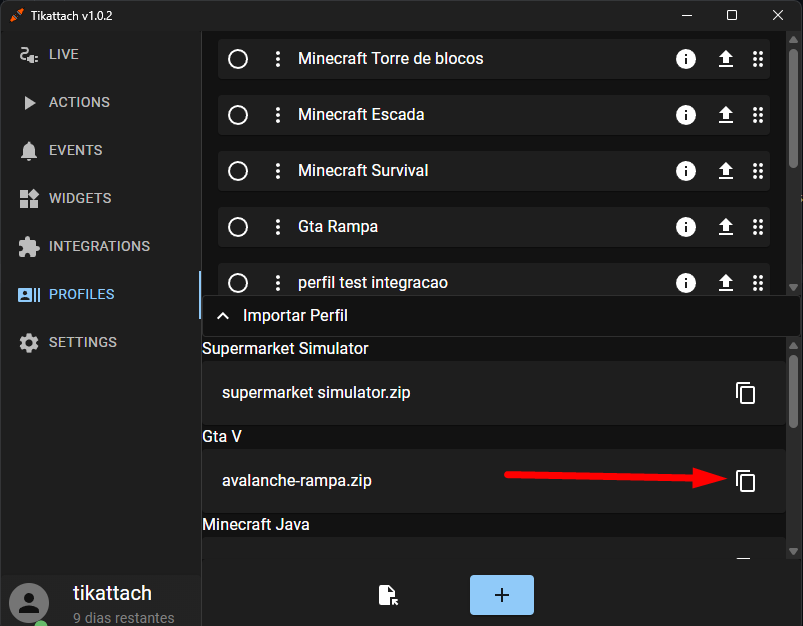Screen dimensions: 803x626
Task: Click drag handle of Gta Rampa row
Action: [758, 226]
